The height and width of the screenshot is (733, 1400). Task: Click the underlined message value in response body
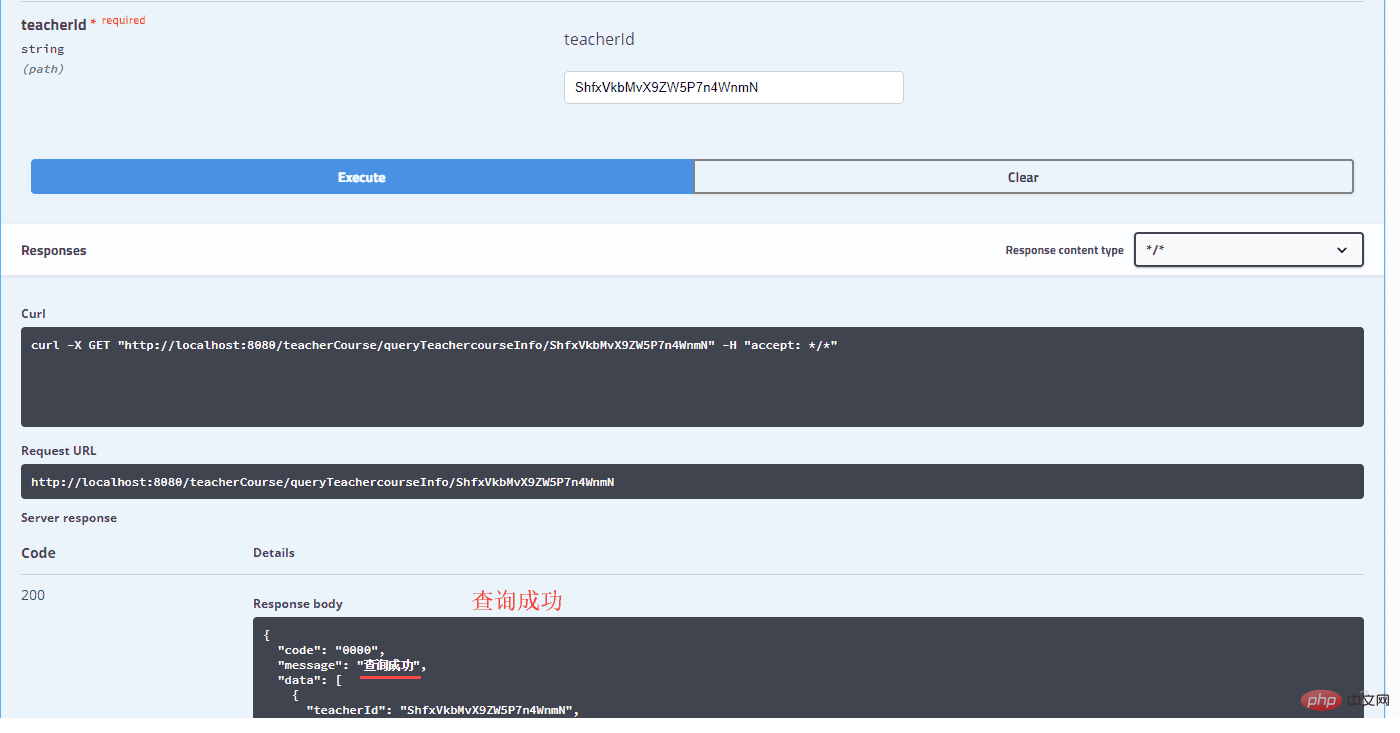pos(392,666)
